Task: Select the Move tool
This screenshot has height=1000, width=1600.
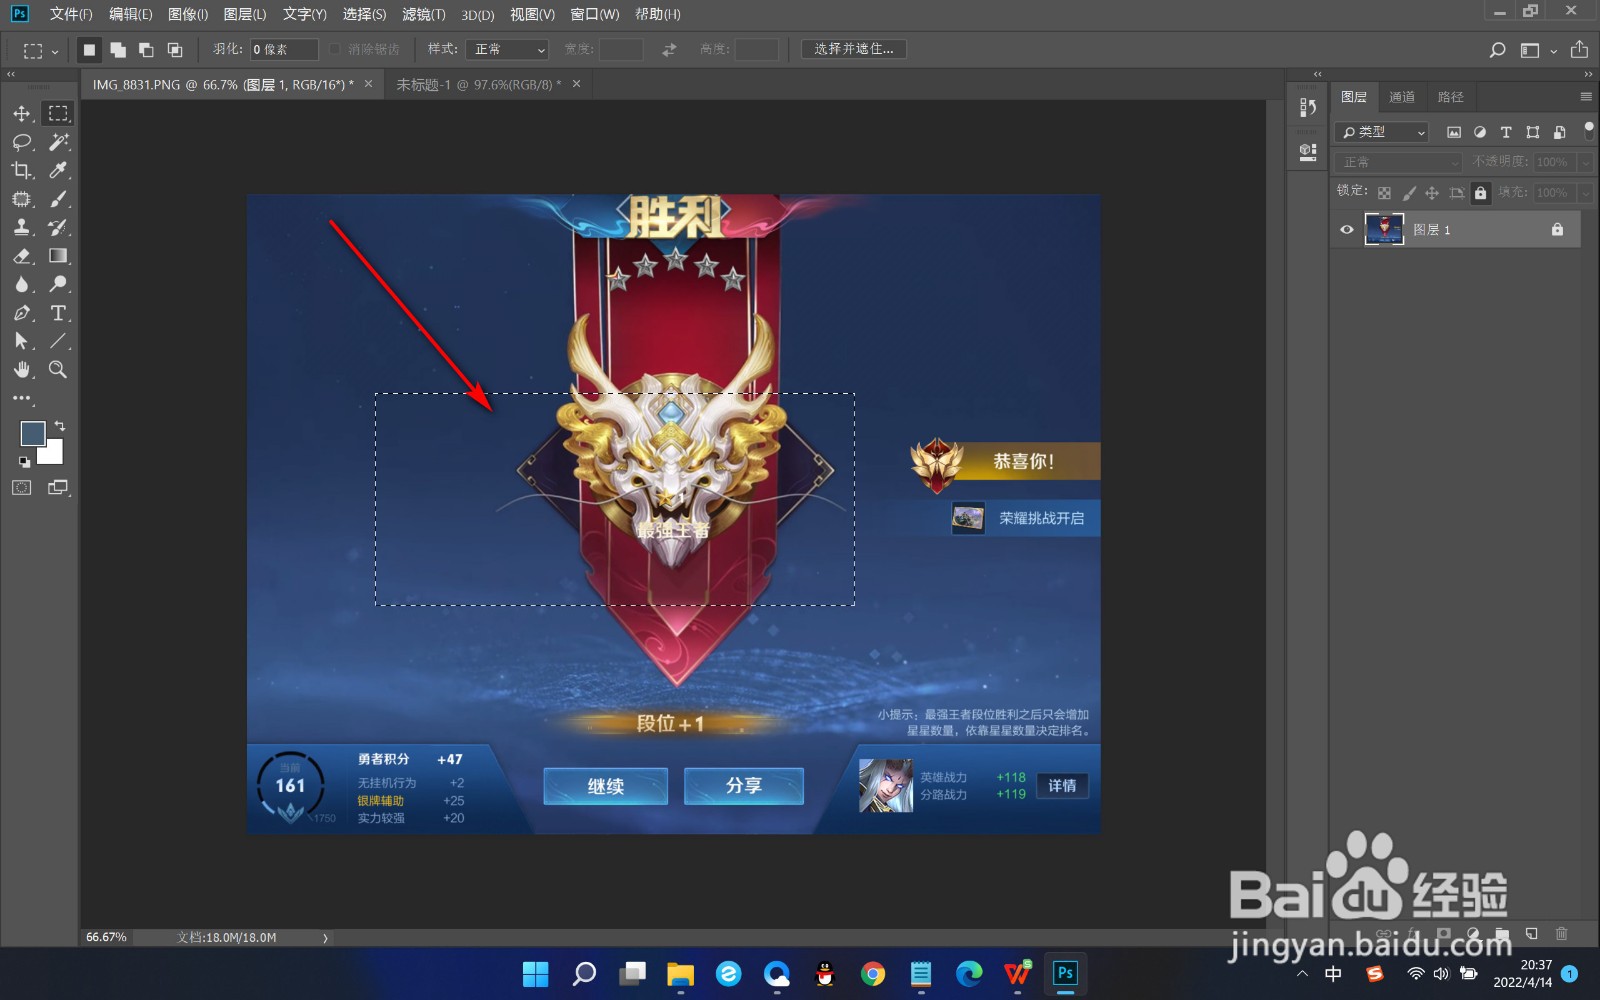Action: click(22, 113)
